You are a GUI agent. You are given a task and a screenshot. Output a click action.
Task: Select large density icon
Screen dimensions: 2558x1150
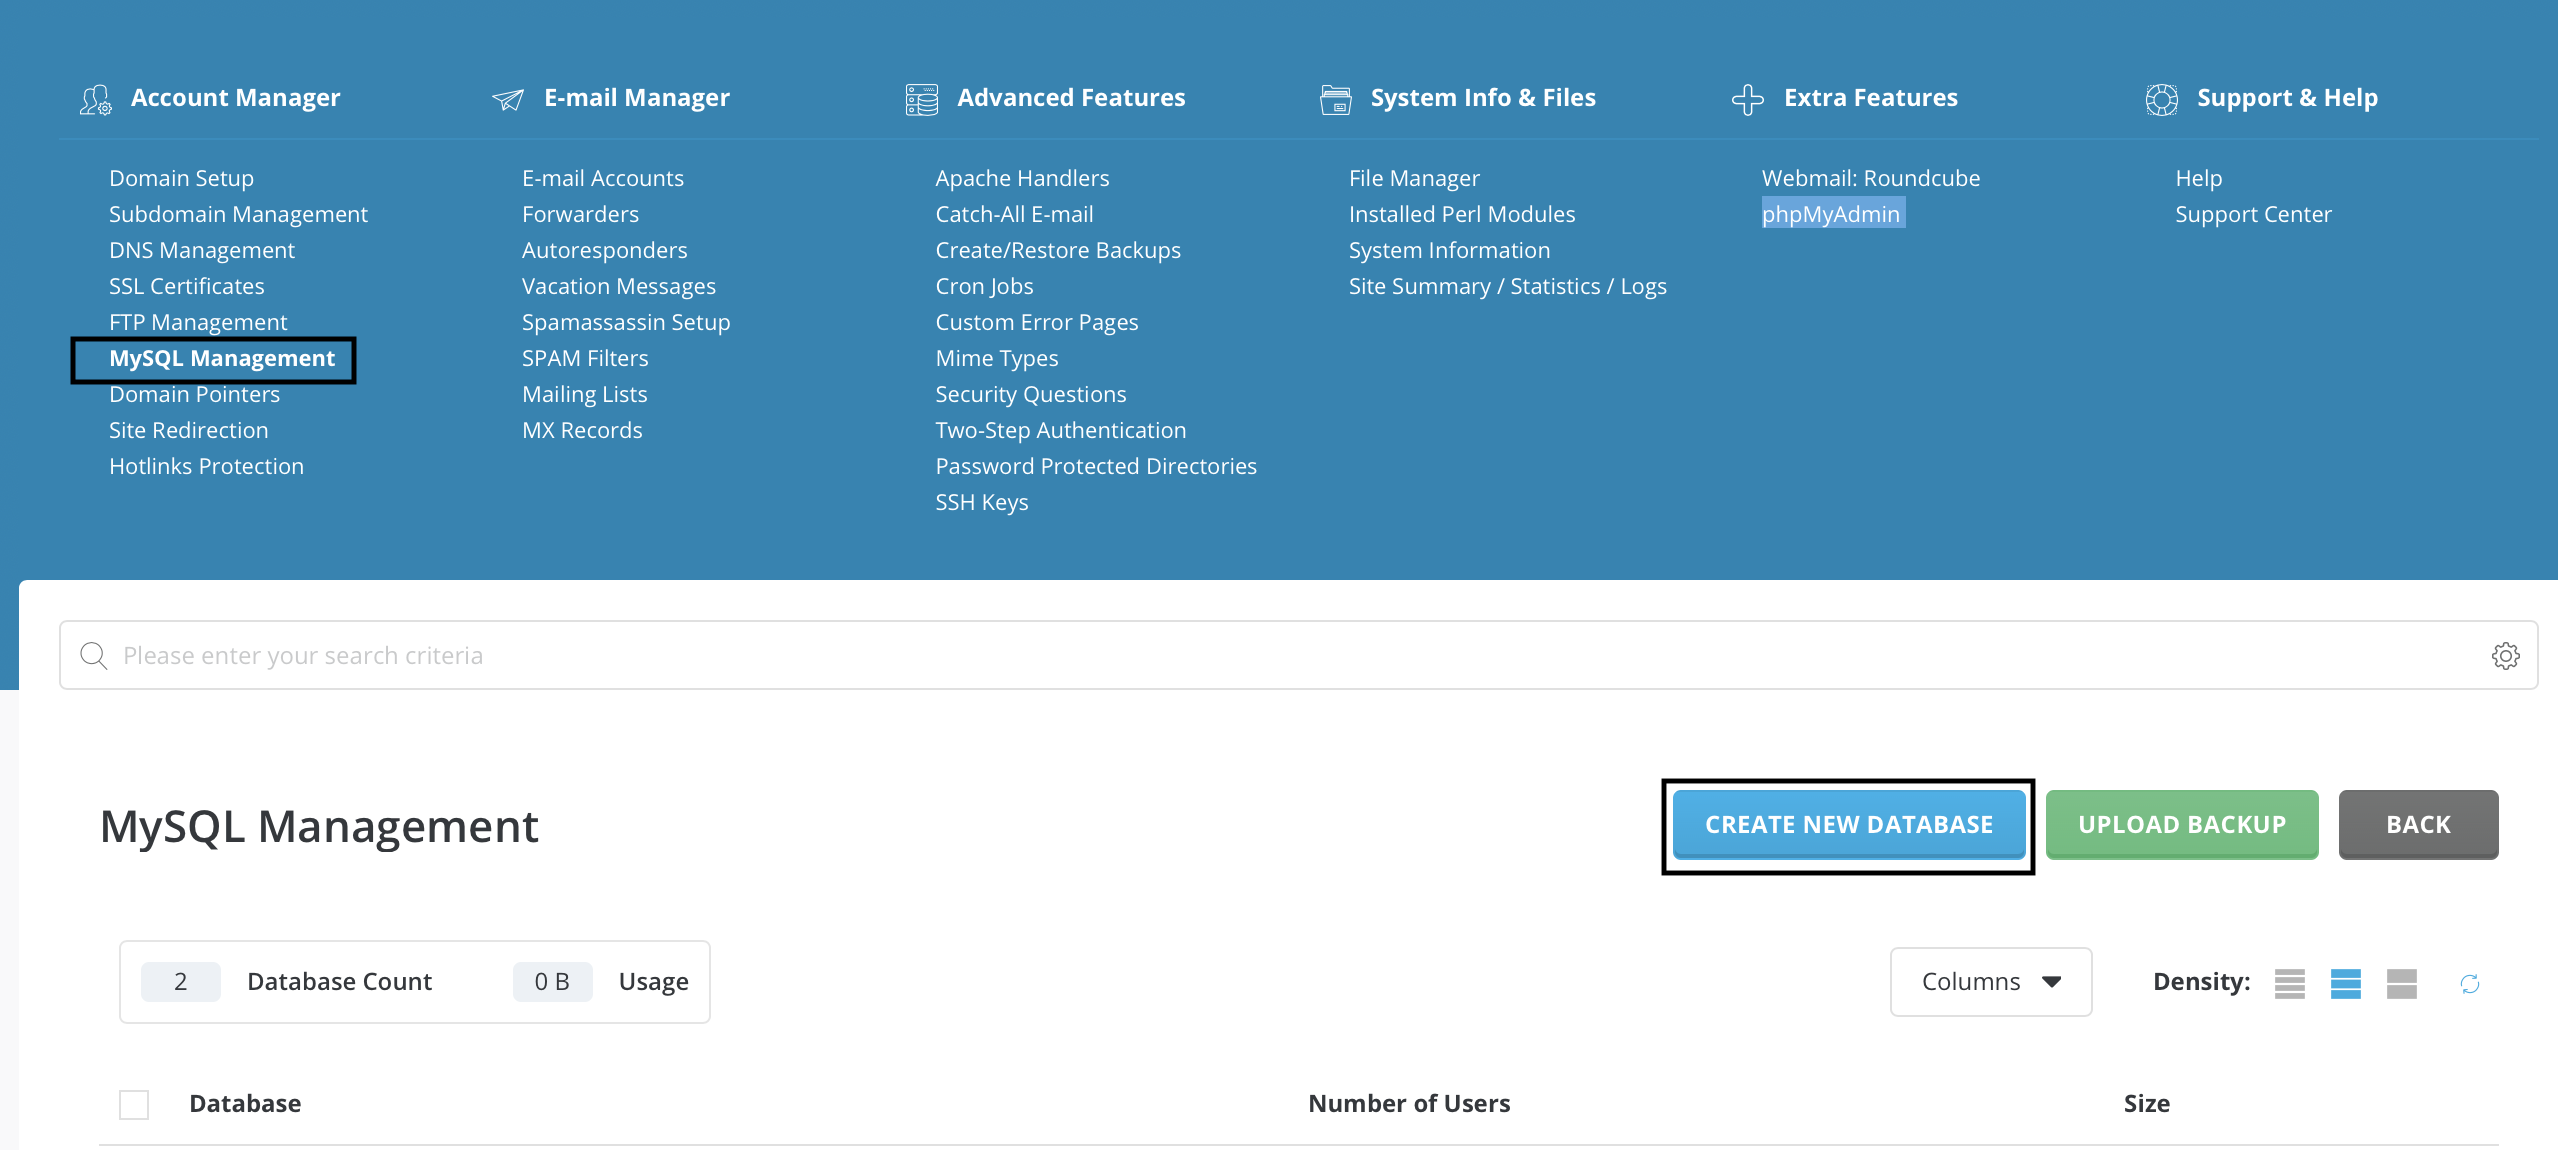coord(2401,983)
